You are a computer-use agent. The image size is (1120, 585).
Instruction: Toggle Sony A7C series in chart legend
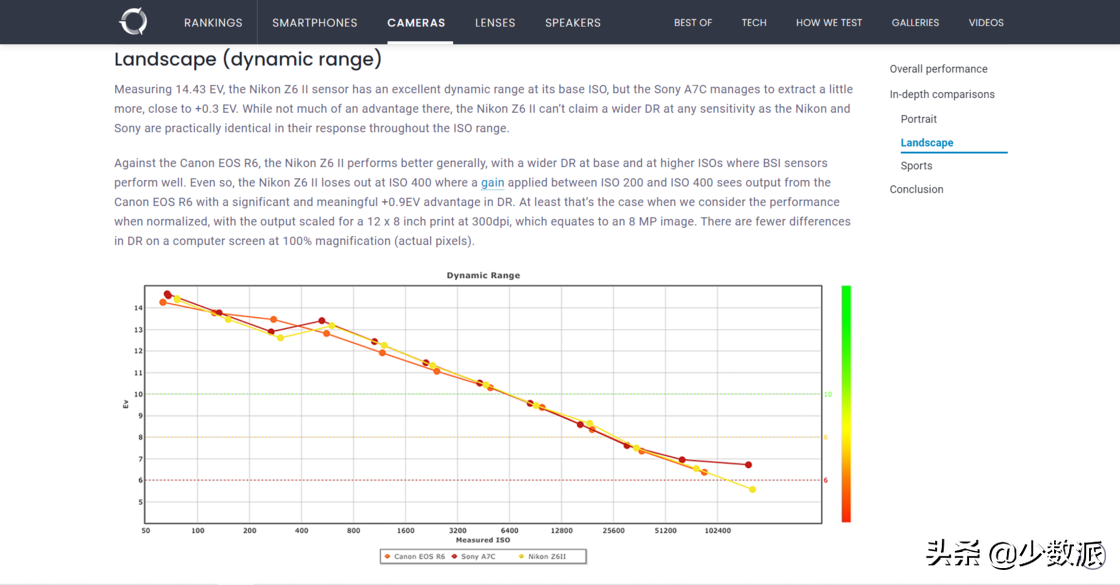(474, 556)
